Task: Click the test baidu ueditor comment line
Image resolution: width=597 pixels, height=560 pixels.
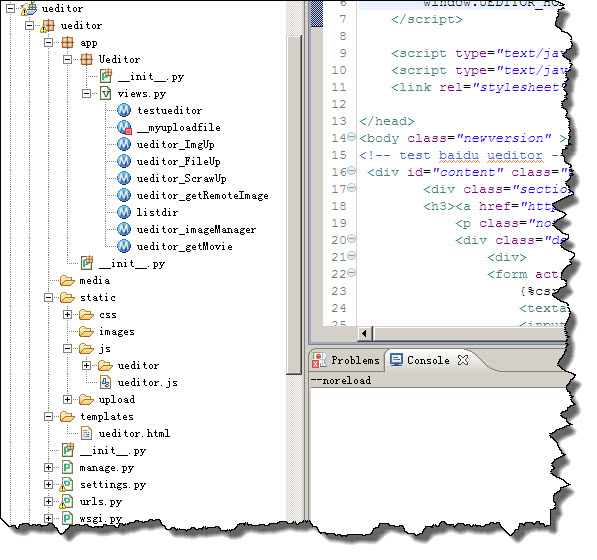Action: point(460,155)
